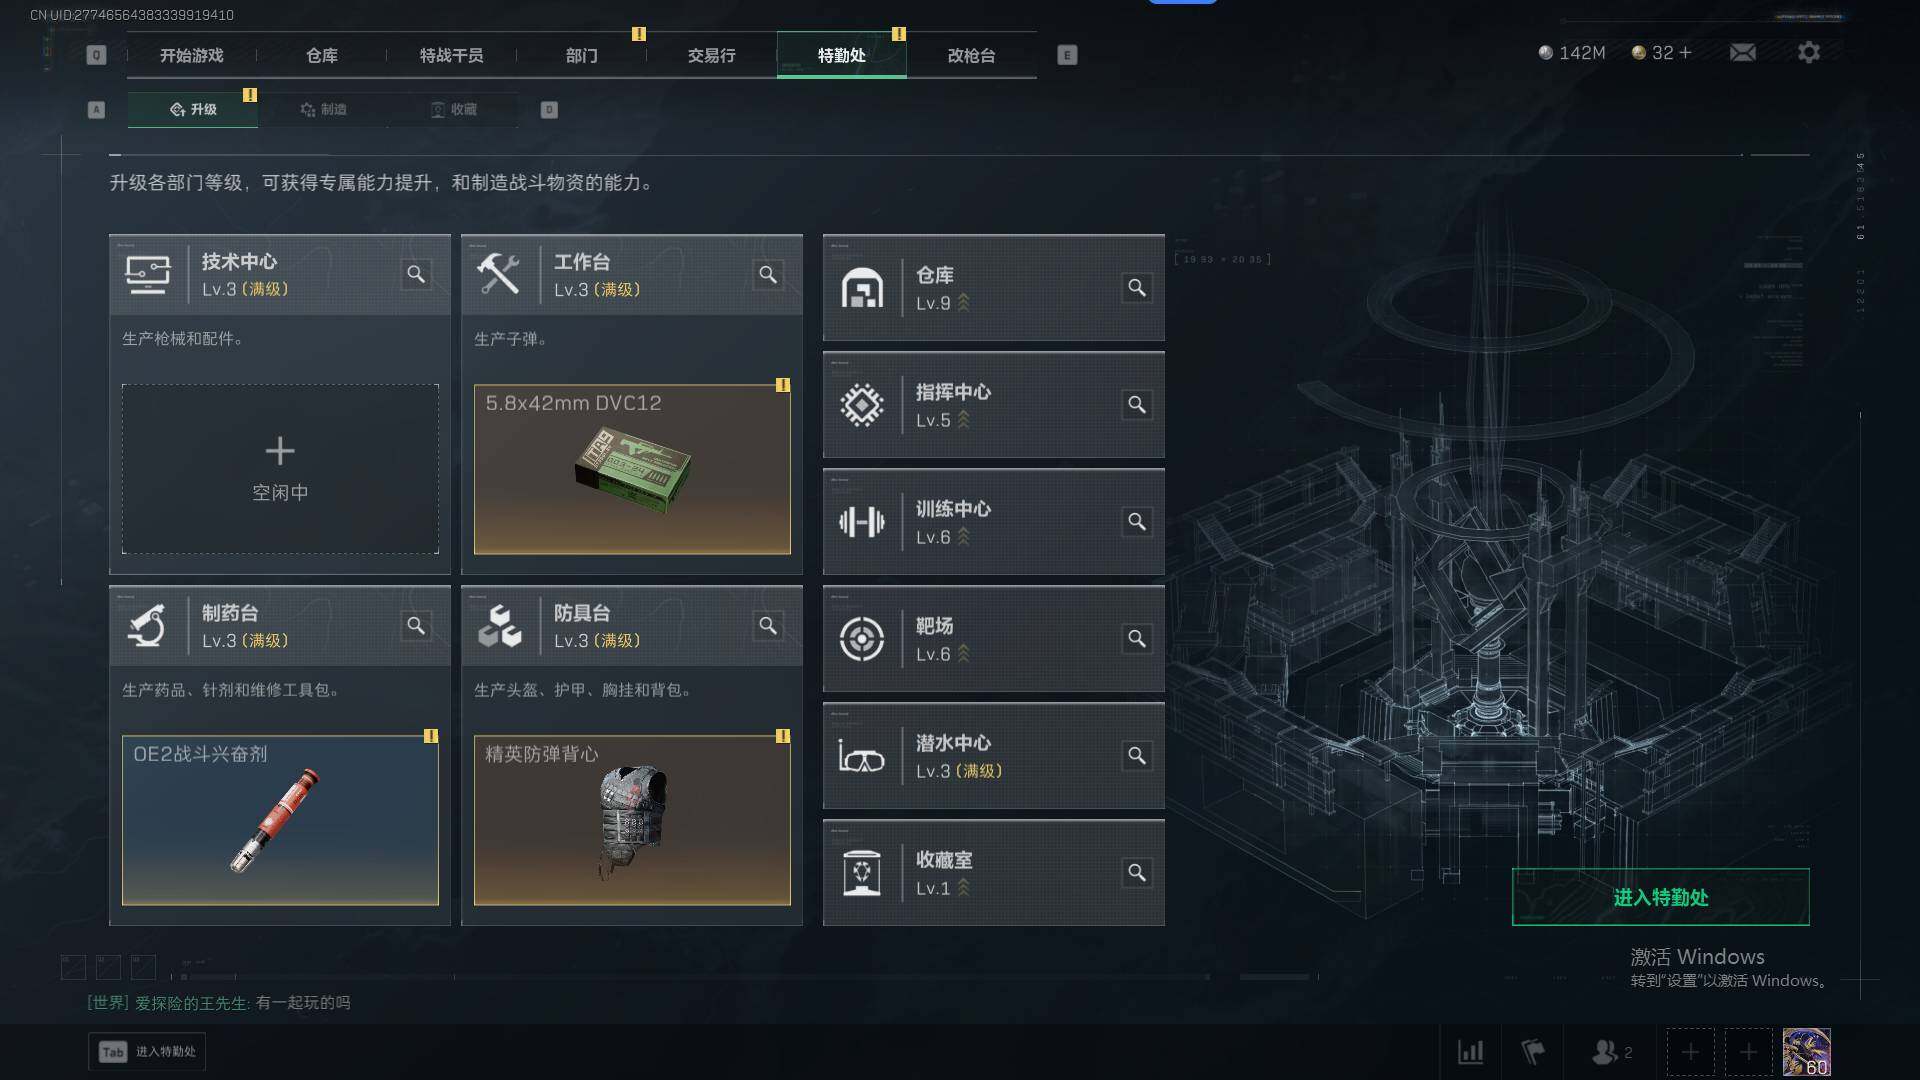Select the OE2战斗兴奋剂 item thumbnail
1920x1080 pixels.
pyautogui.click(x=280, y=820)
